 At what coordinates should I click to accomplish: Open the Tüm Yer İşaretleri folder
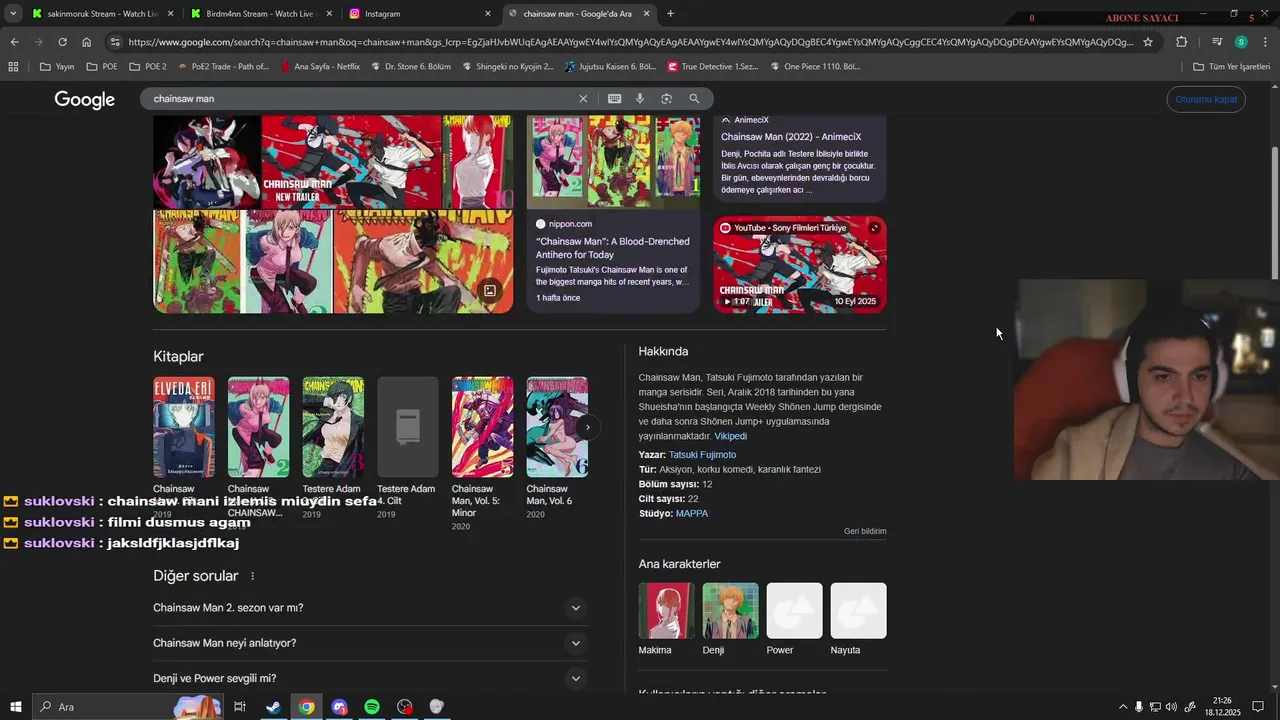pos(1231,67)
